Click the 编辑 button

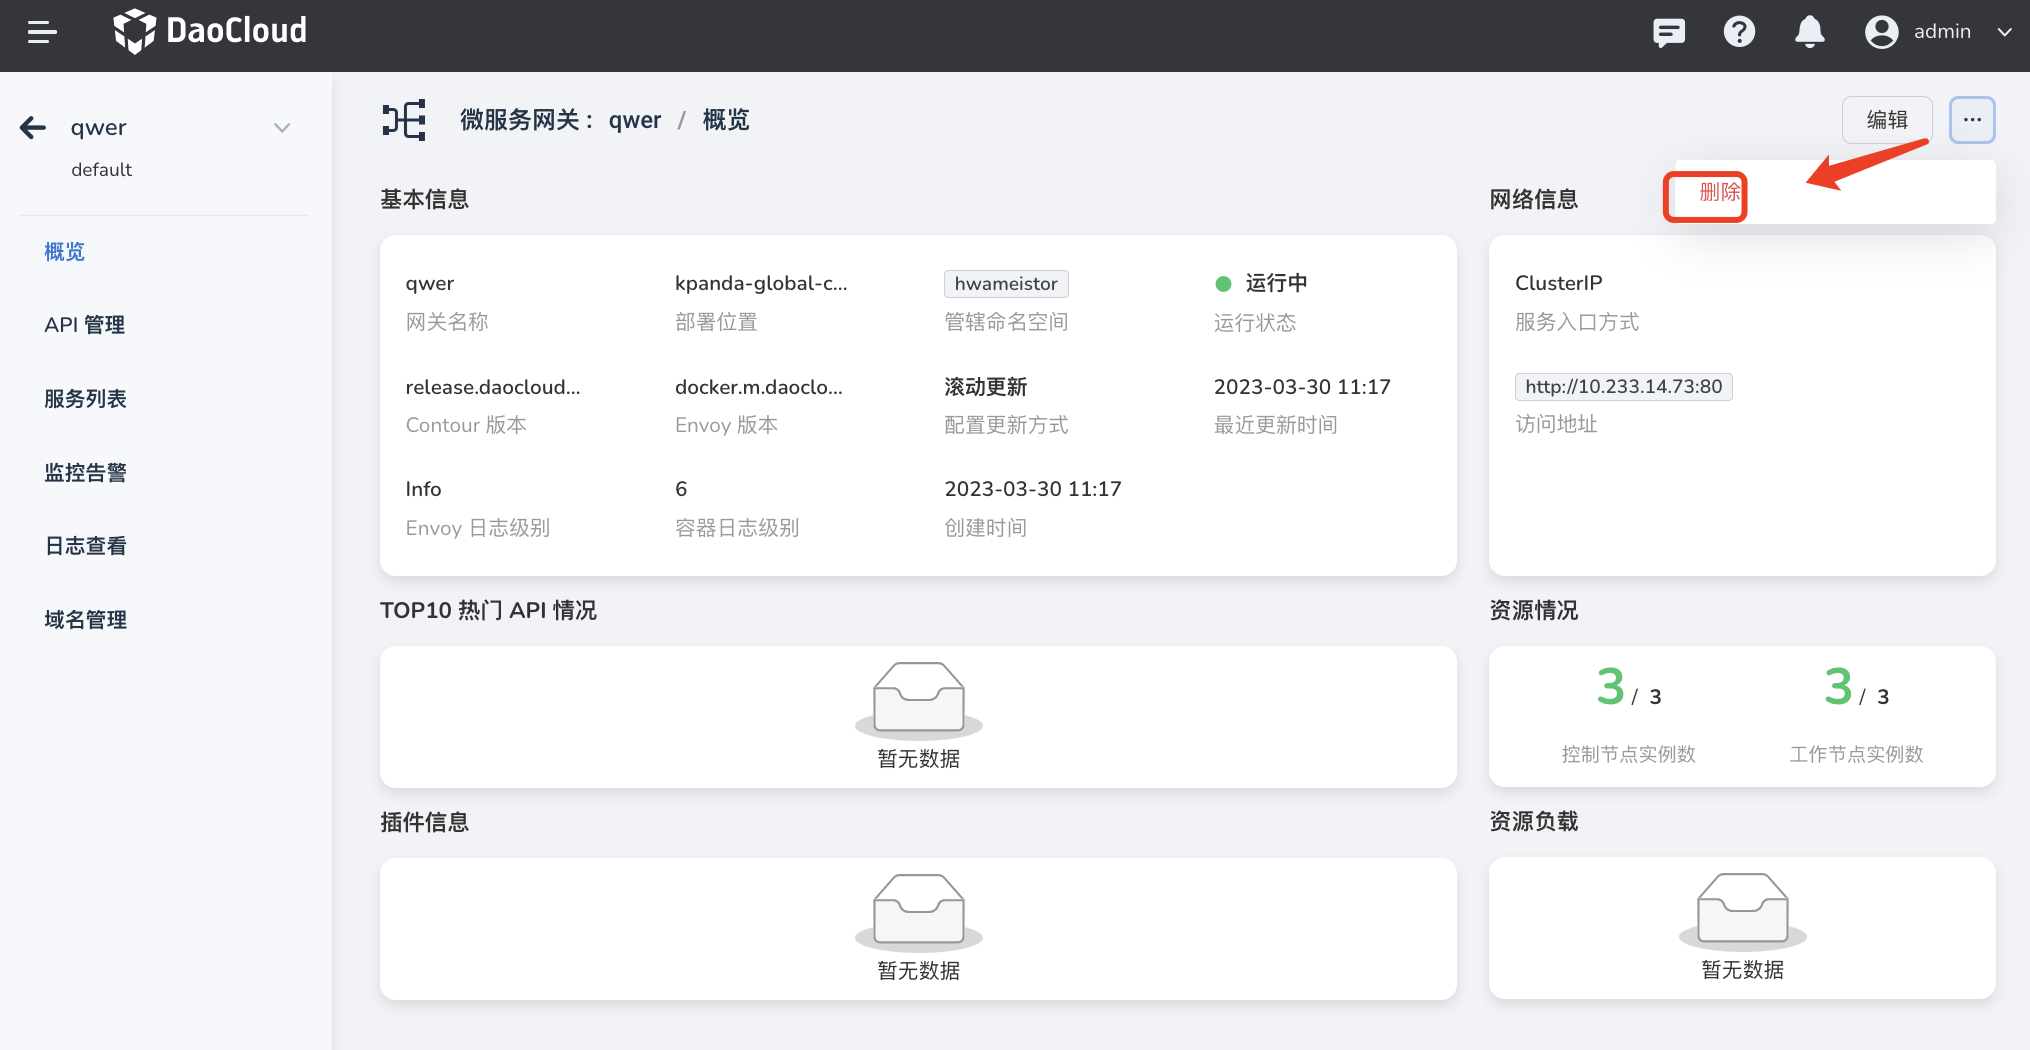pos(1887,120)
